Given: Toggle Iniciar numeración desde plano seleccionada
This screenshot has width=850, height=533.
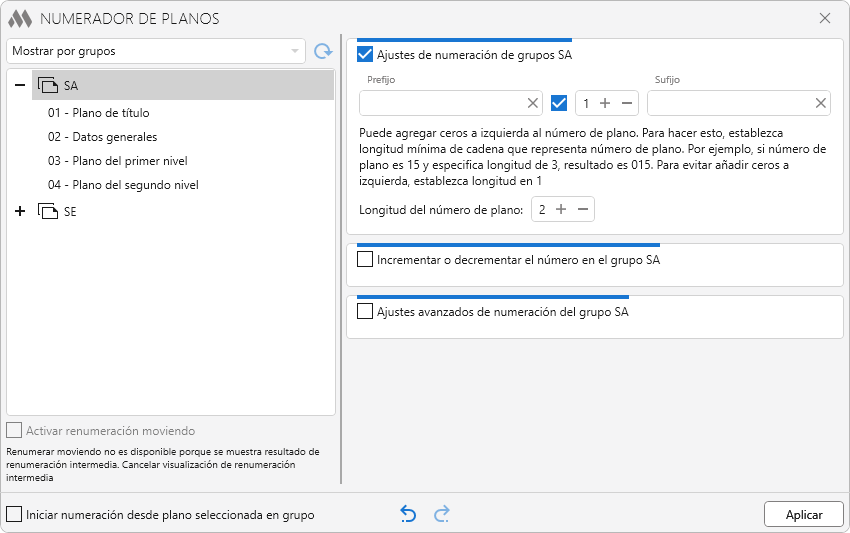Looking at the screenshot, I should pos(14,515).
